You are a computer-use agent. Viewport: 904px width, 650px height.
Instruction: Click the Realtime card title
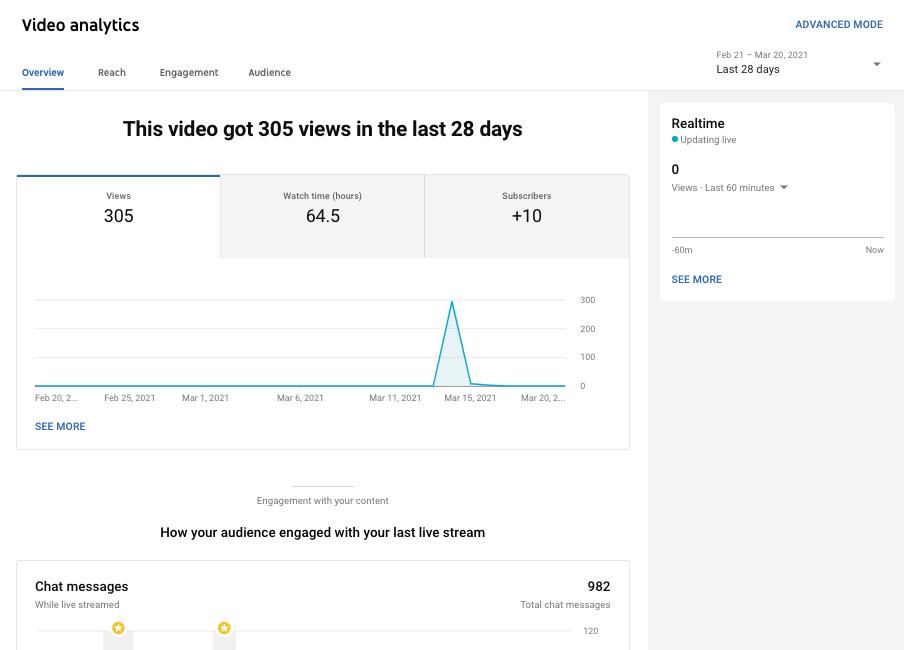[698, 123]
